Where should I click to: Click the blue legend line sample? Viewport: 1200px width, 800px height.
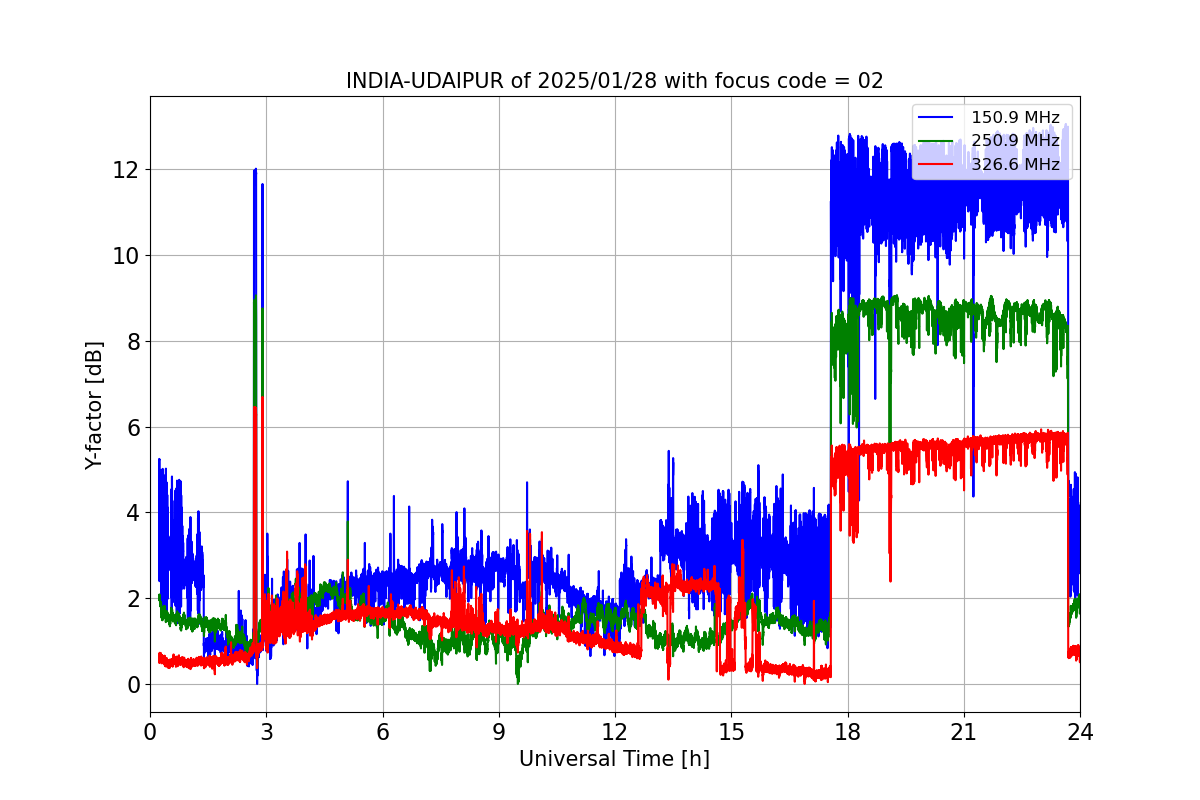tap(936, 118)
